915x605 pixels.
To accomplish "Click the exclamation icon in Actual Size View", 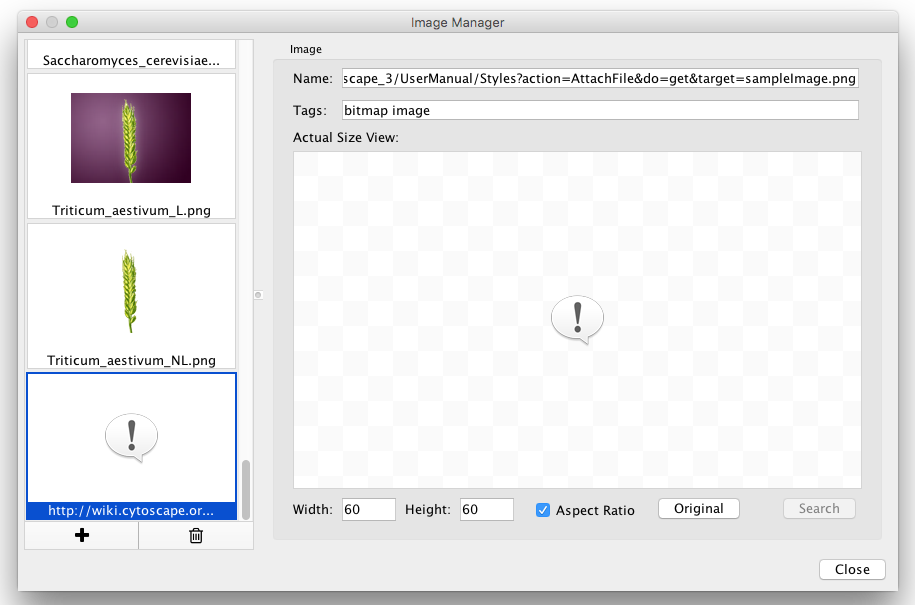I will tap(577, 320).
